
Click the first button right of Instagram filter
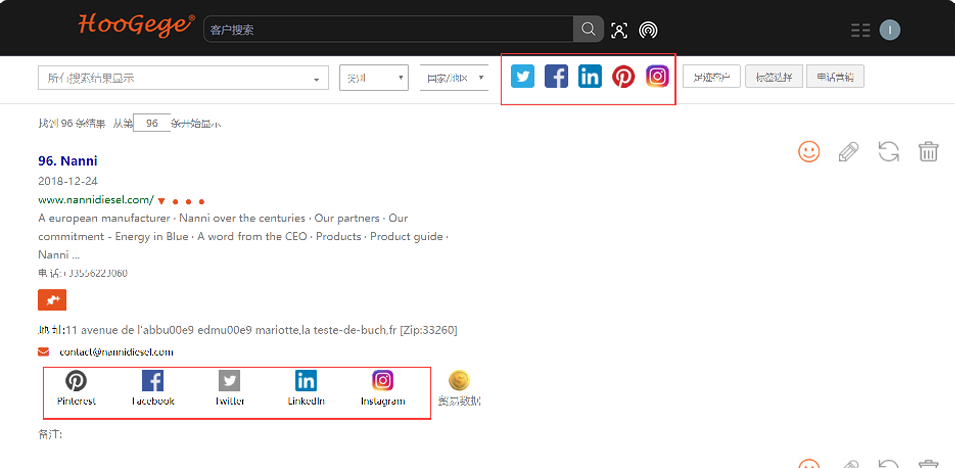[x=711, y=77]
